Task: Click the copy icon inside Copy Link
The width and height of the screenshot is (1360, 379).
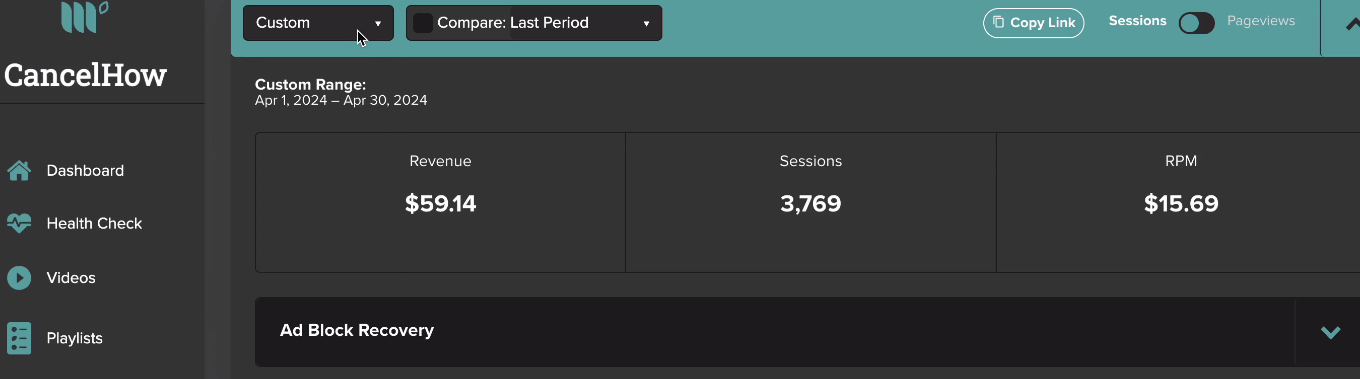Action: (x=998, y=23)
